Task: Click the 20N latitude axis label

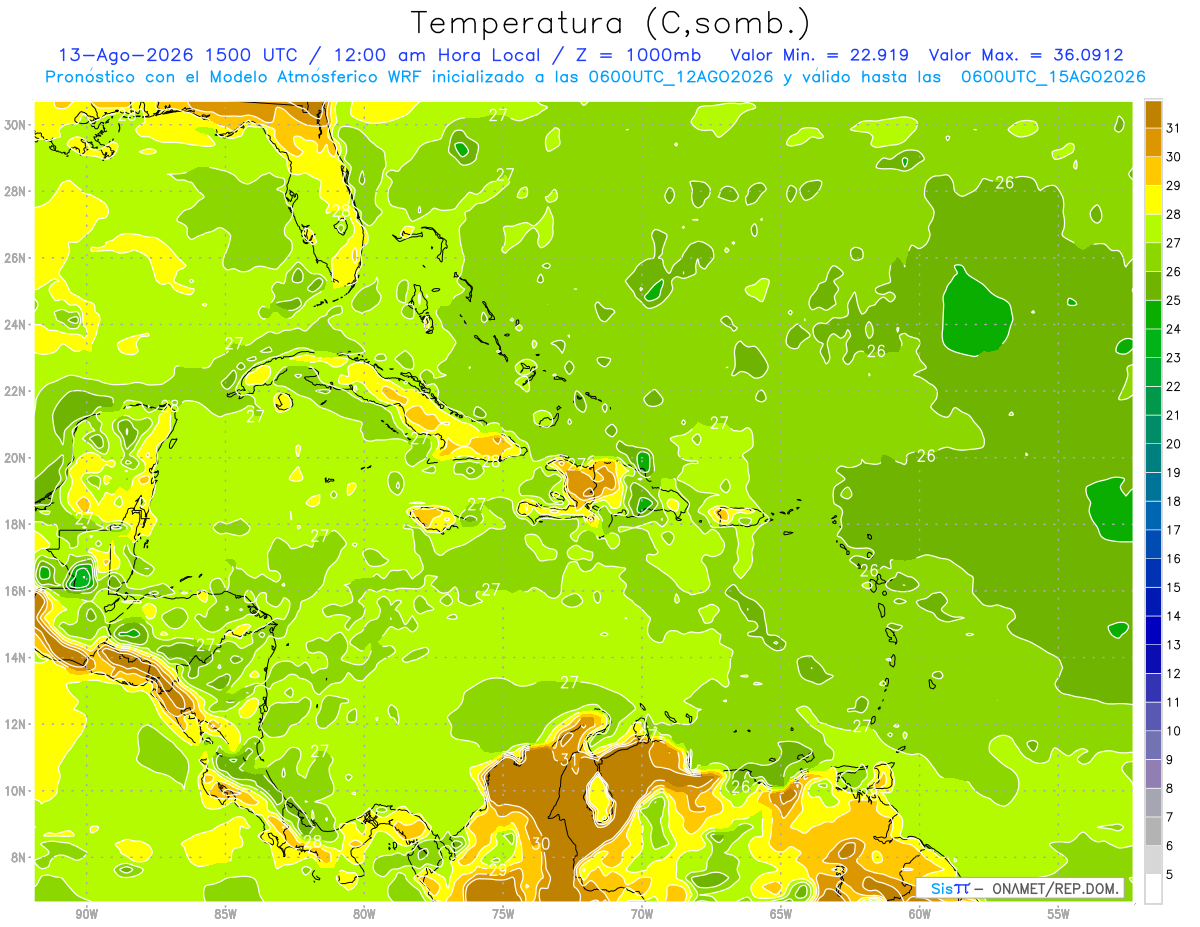Action: (17, 458)
